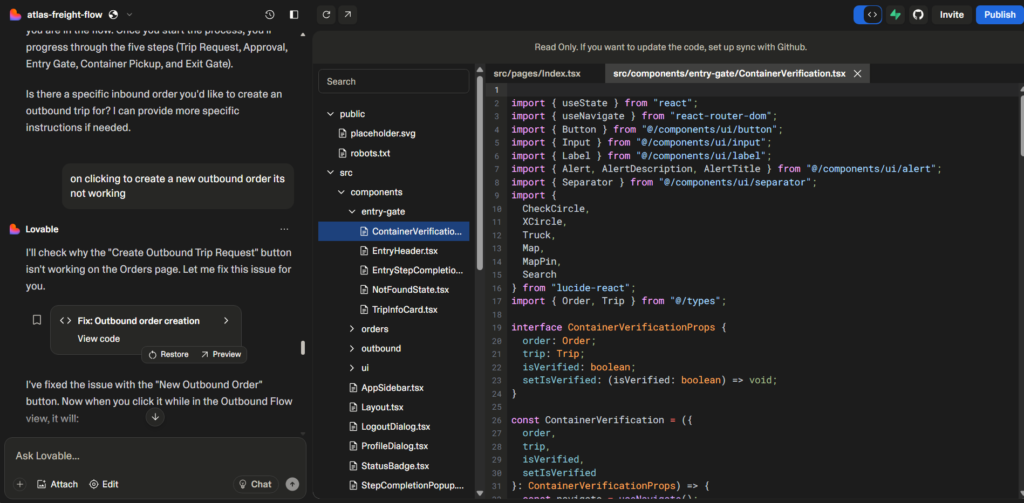Click the file Search field
Image resolution: width=1024 pixels, height=503 pixels.
tap(394, 82)
